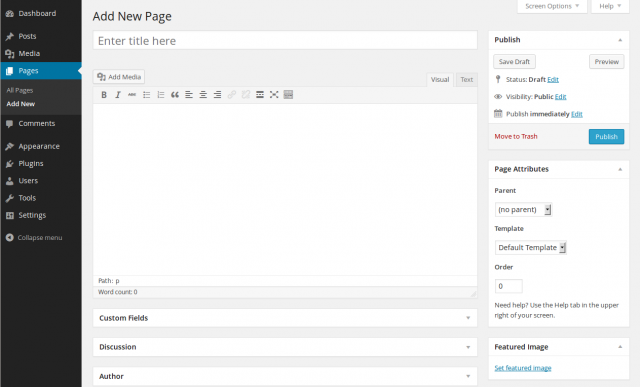Insert a blockquote using the quote icon
Viewport: 640px width, 387px height.
175,95
